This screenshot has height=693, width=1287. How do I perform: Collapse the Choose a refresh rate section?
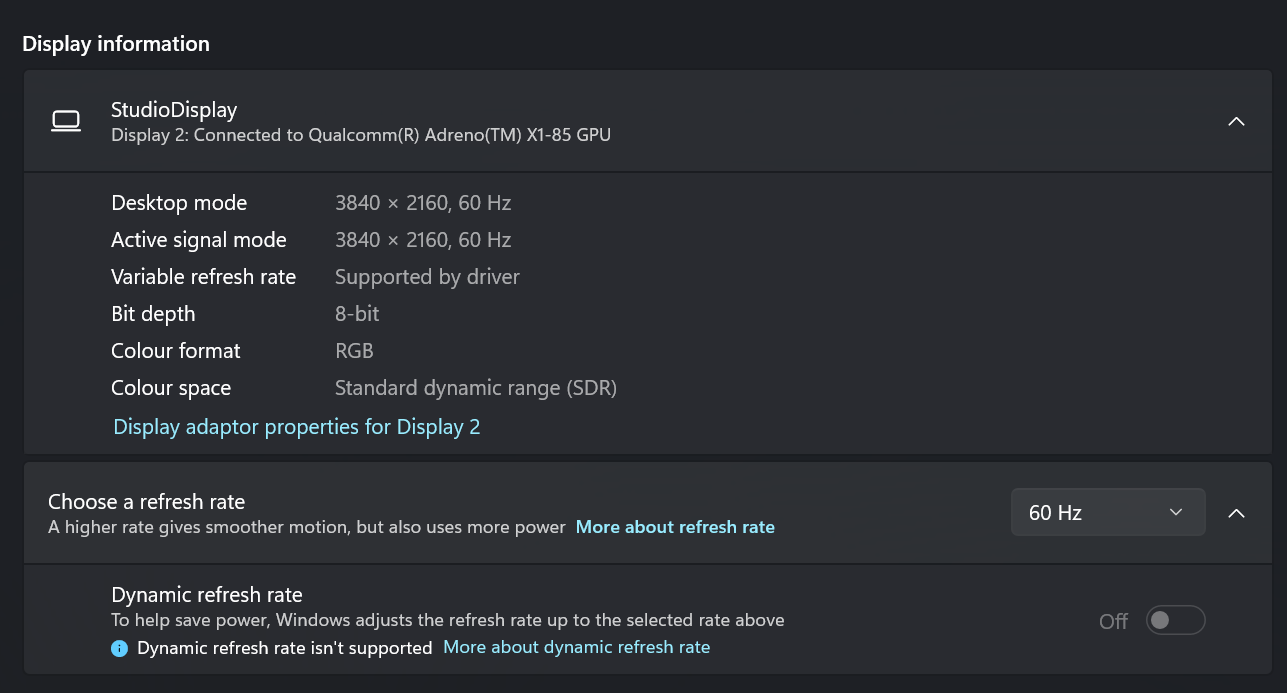(1236, 513)
